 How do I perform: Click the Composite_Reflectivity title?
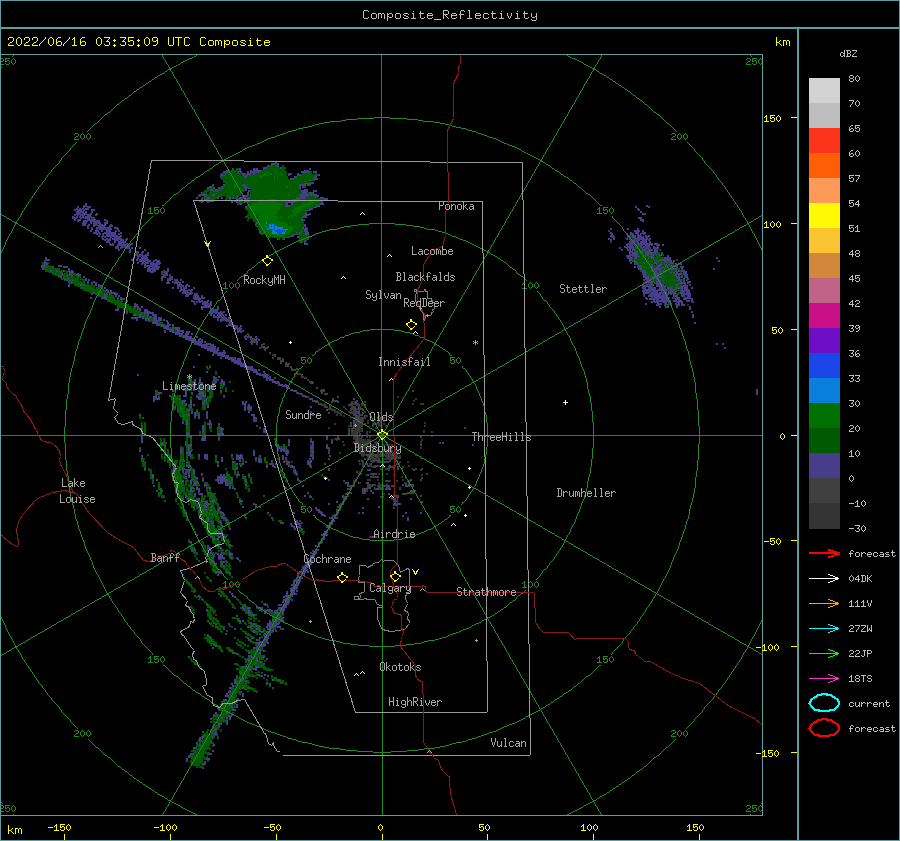(449, 15)
